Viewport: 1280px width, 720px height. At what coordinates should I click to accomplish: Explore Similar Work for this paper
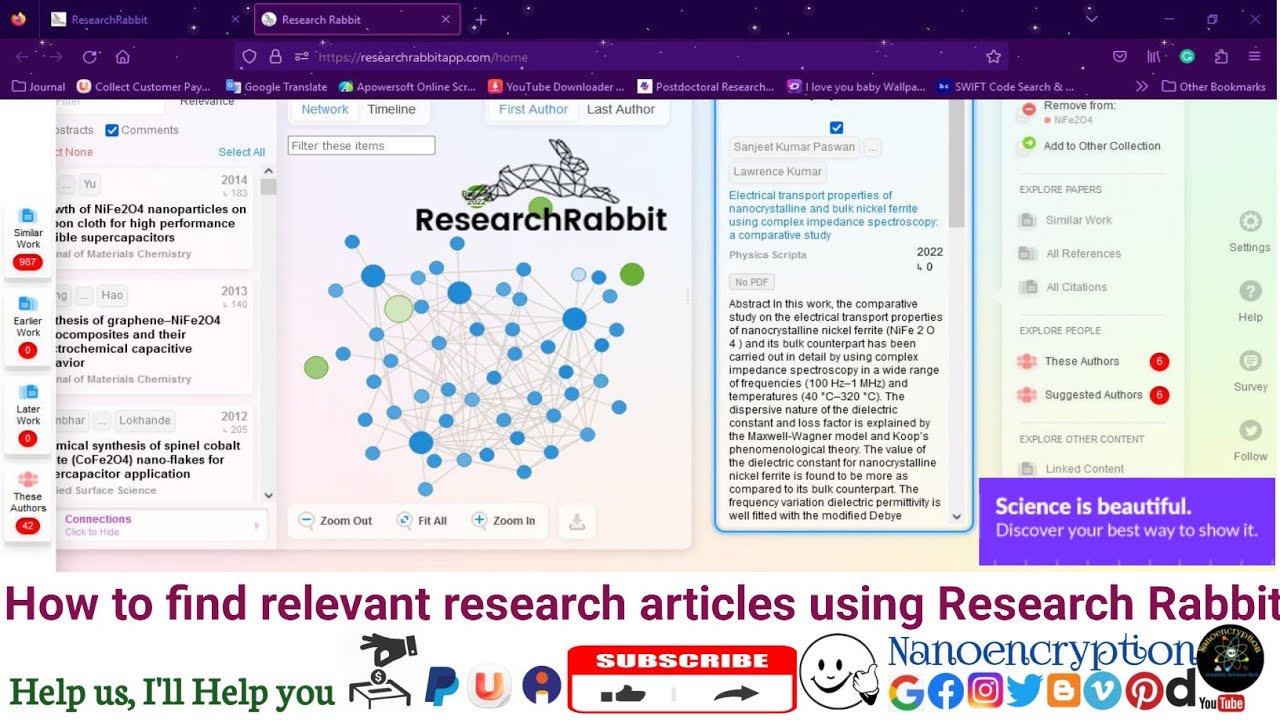[1066, 220]
